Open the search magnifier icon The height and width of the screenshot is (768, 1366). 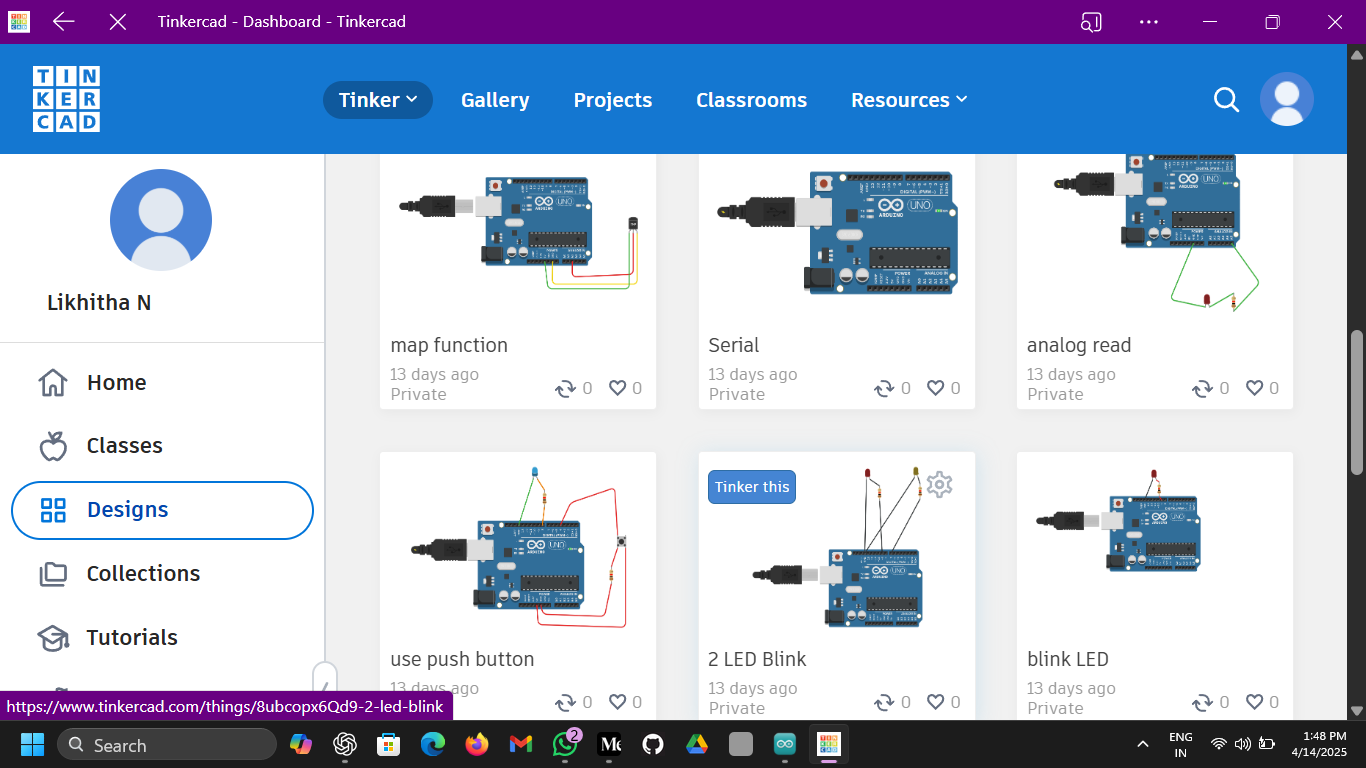pos(1226,99)
